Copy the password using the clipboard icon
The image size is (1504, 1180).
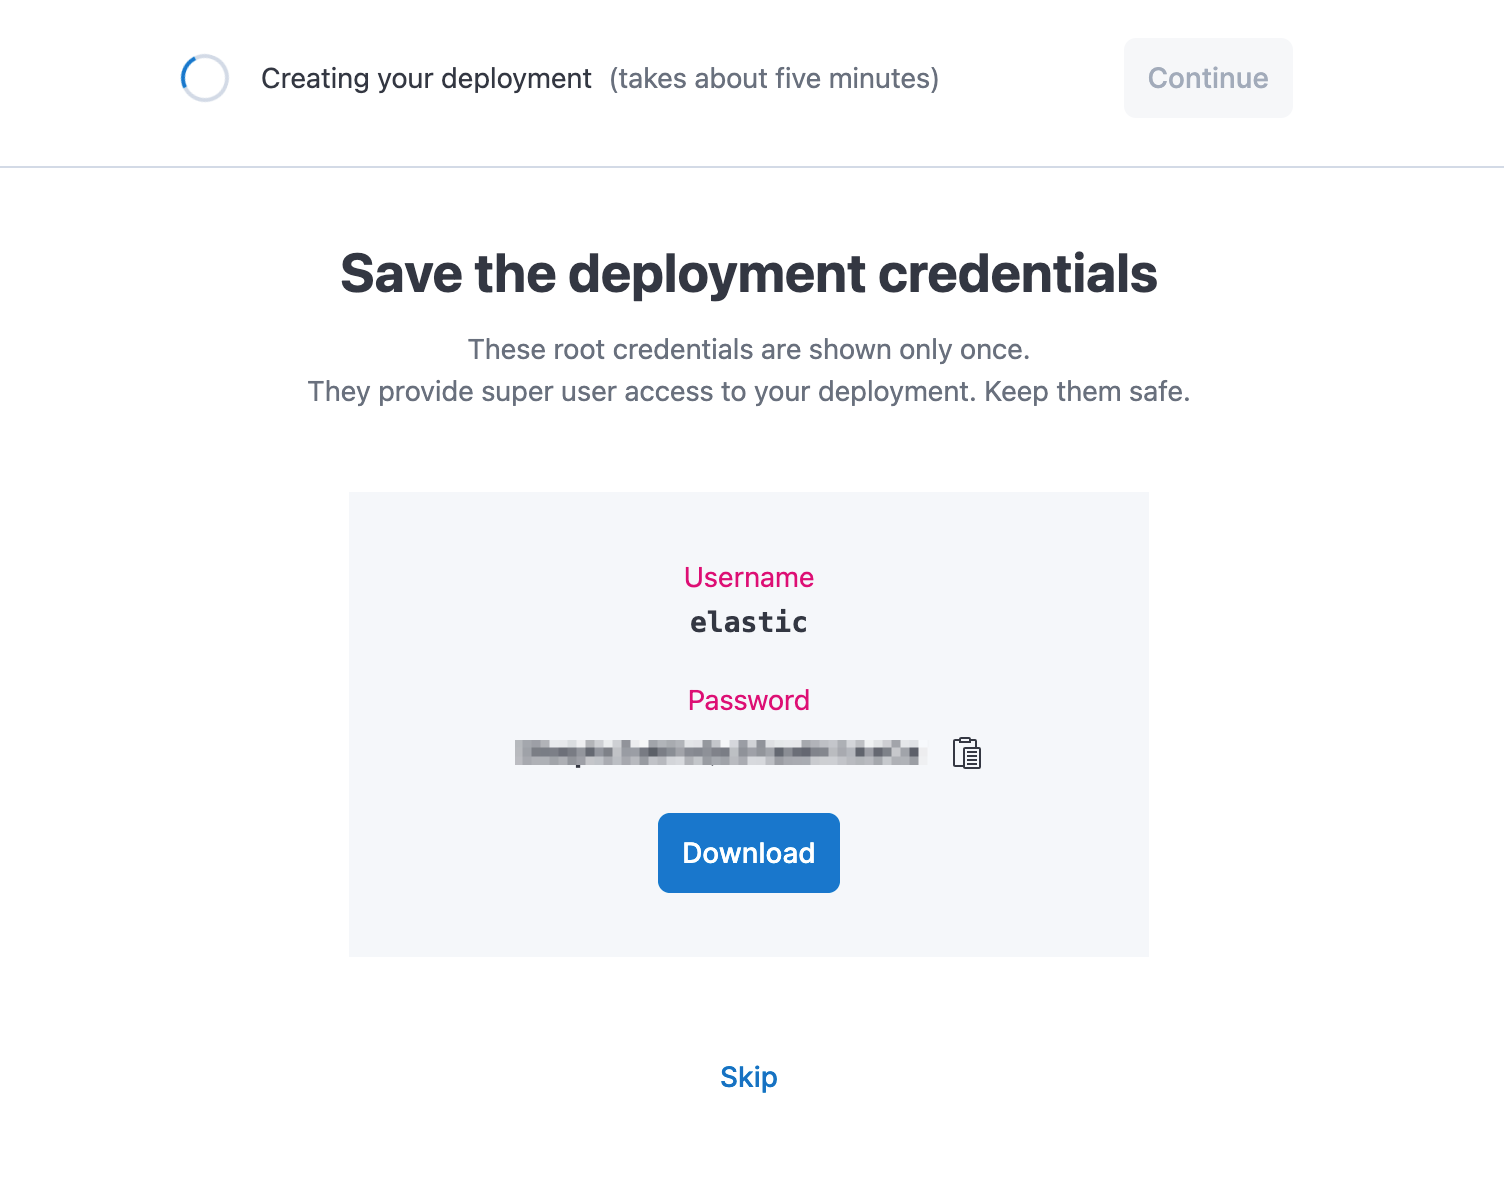coord(966,753)
